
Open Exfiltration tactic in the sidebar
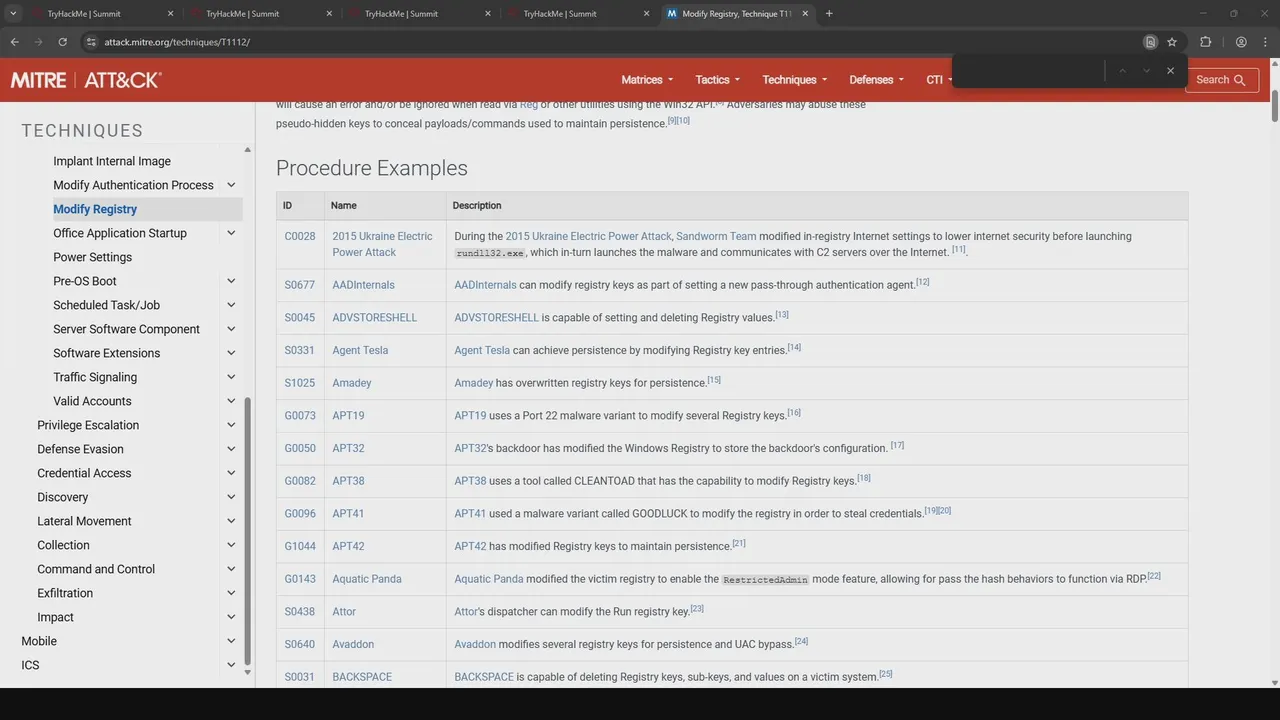point(65,593)
